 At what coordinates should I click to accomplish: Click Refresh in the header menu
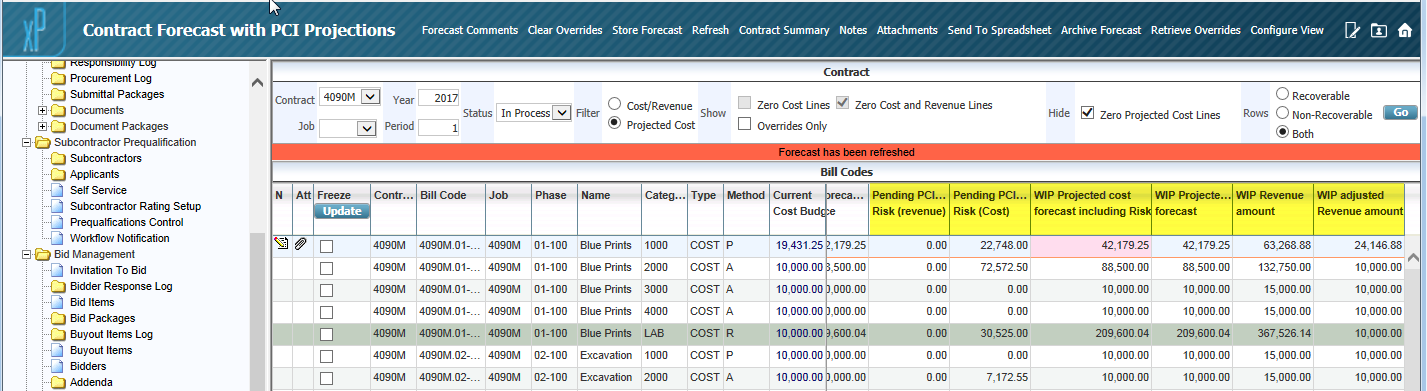tap(710, 30)
